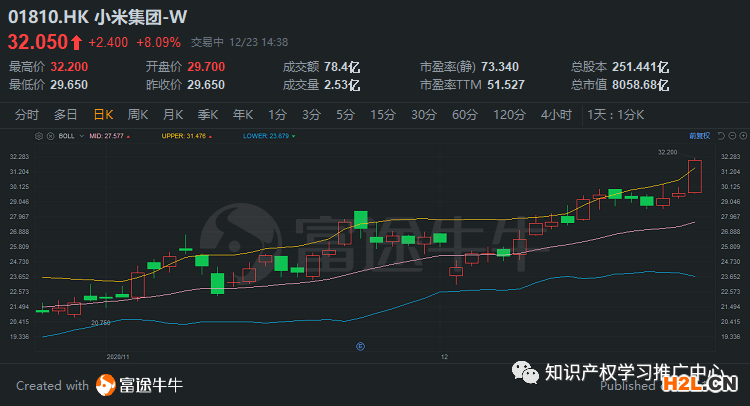The image size is (750, 406).
Task: Click the WeChat icon beside 知识产权学习推广中心
Action: 525,372
